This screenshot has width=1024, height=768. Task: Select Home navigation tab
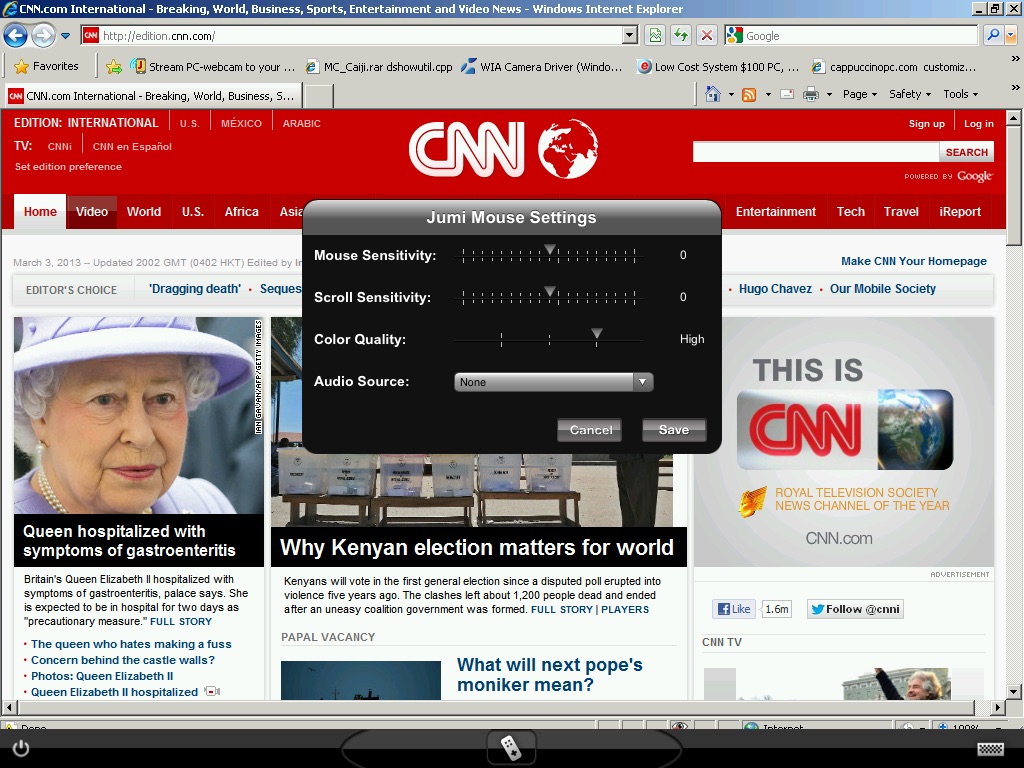pos(40,212)
